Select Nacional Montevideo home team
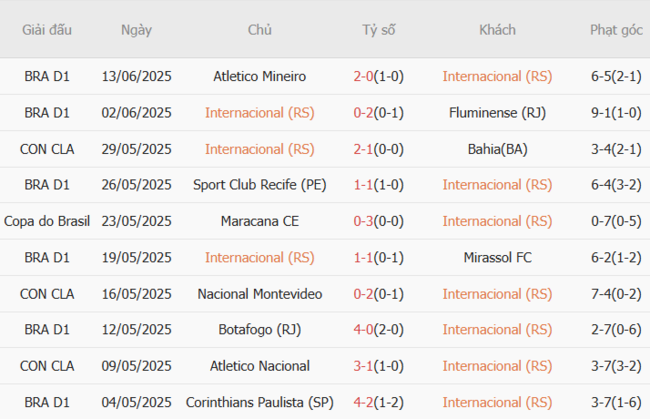The image size is (650, 419). (260, 294)
